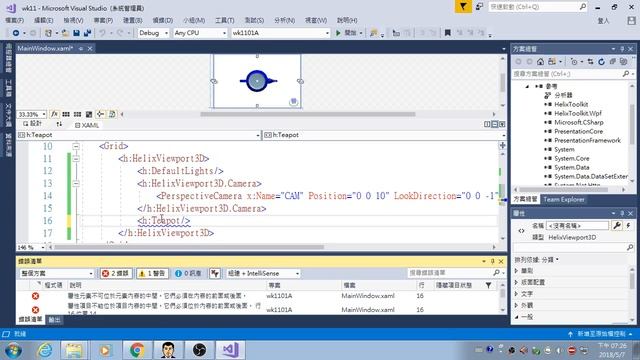Open the 33.33% designer zoom dropdown
The height and width of the screenshot is (360, 640).
(x=32, y=114)
